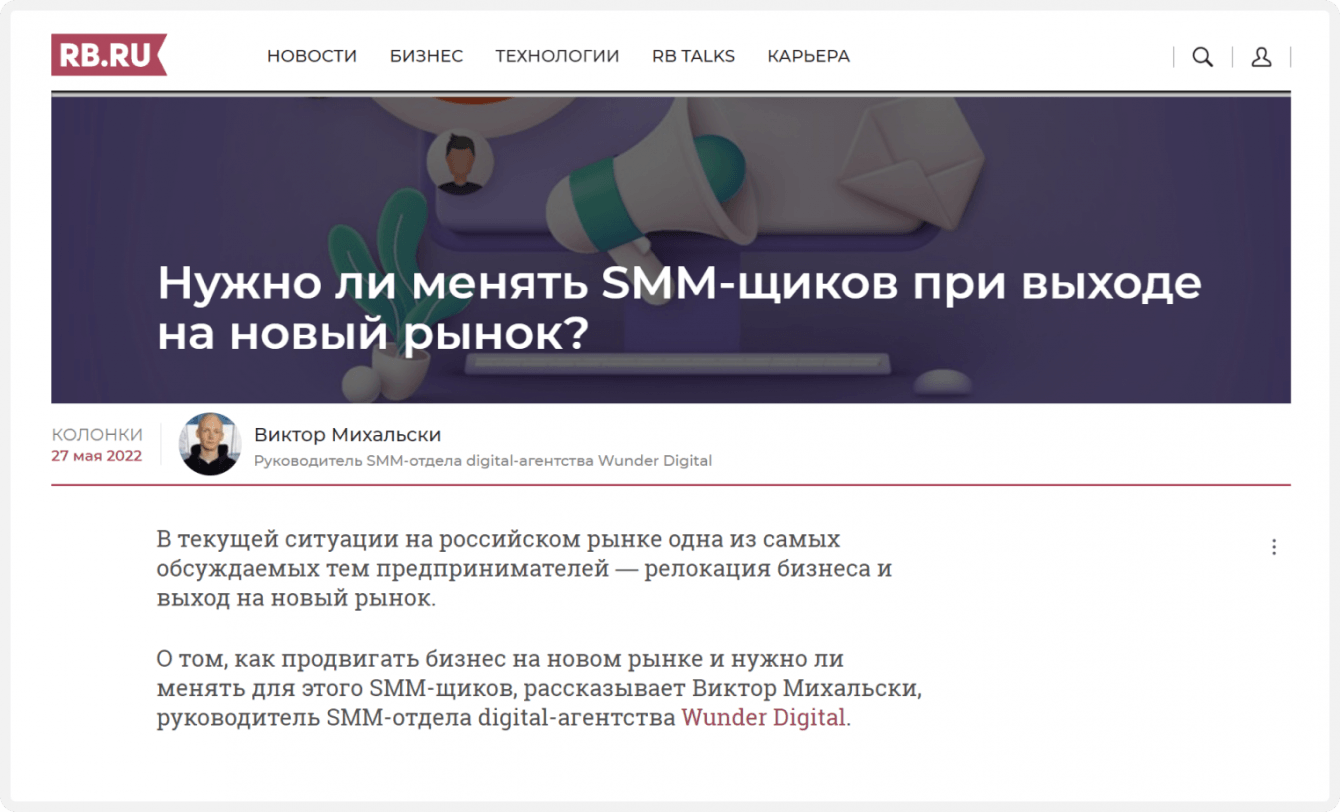Viewport: 1340px width, 812px height.
Task: Open the Технологии menu item
Action: (x=557, y=56)
